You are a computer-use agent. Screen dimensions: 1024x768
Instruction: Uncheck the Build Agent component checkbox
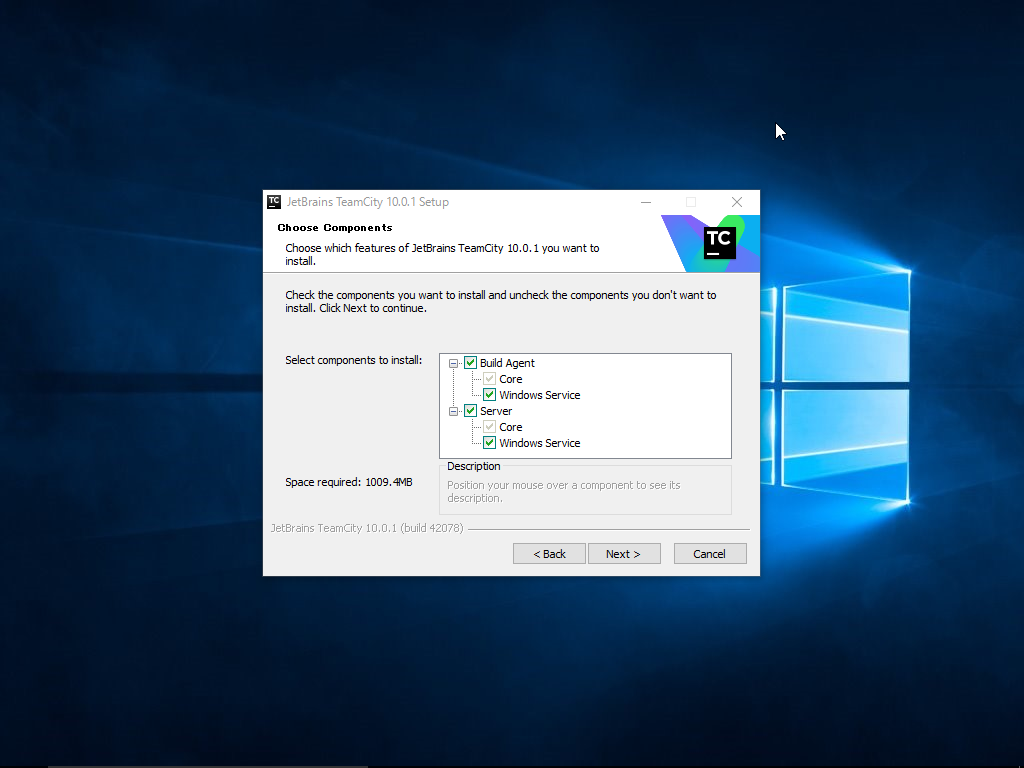click(x=470, y=362)
